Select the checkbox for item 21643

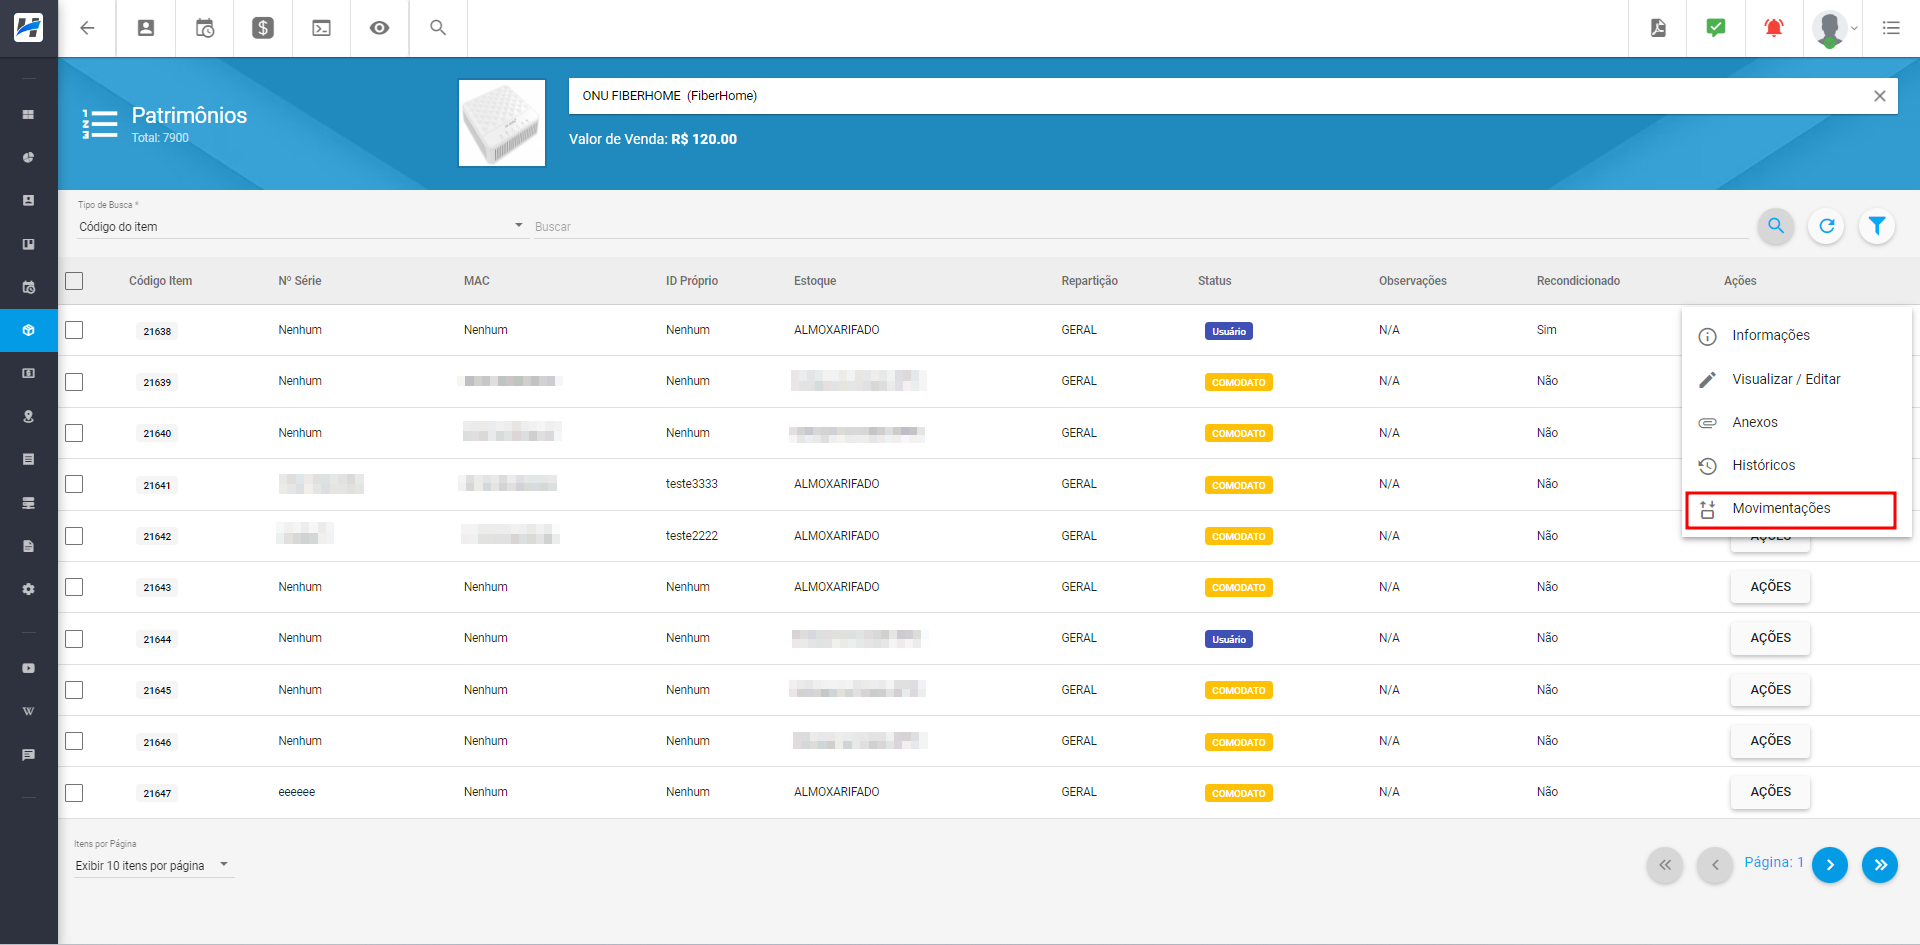click(74, 587)
